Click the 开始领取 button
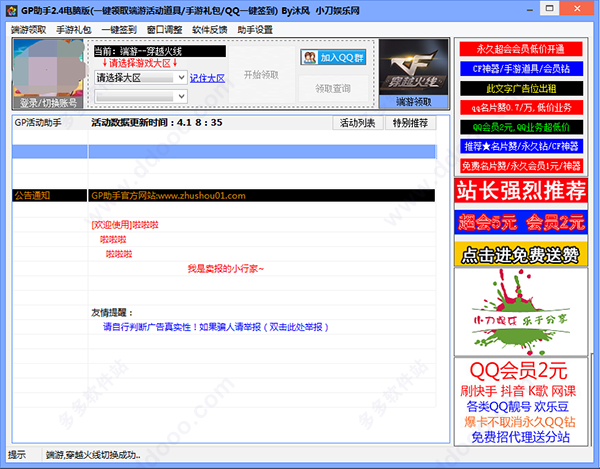 [x=262, y=75]
